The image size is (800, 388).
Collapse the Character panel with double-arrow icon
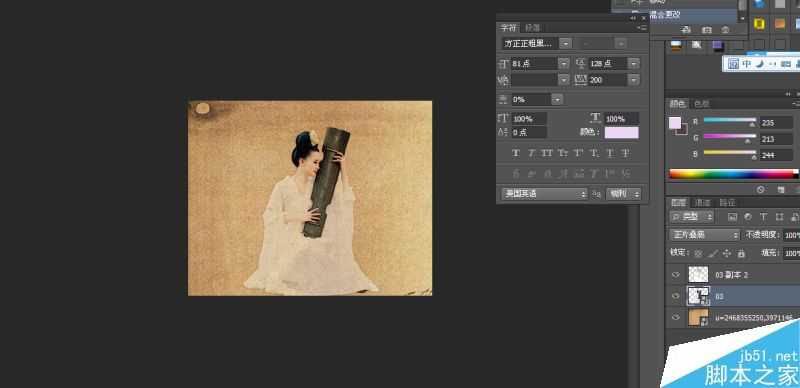633,18
